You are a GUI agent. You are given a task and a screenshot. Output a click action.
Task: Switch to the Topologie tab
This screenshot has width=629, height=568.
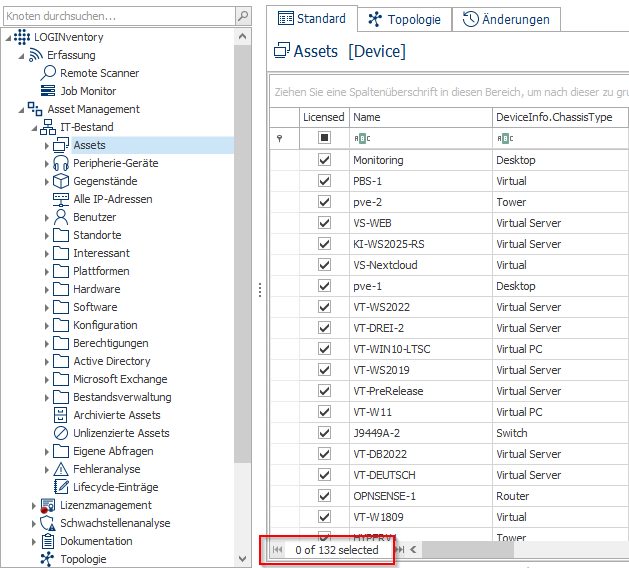(x=405, y=19)
